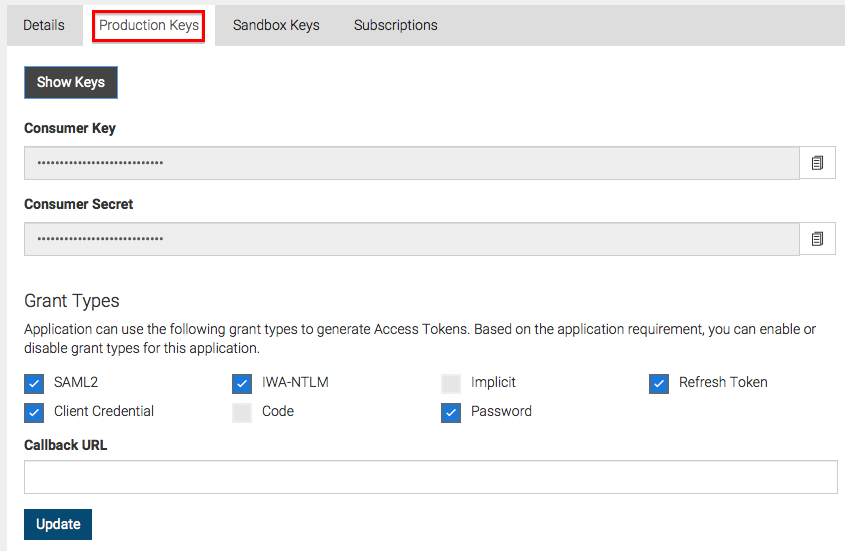Screen dimensions: 845x551
Task: Uncheck the Password grant type
Action: (451, 412)
